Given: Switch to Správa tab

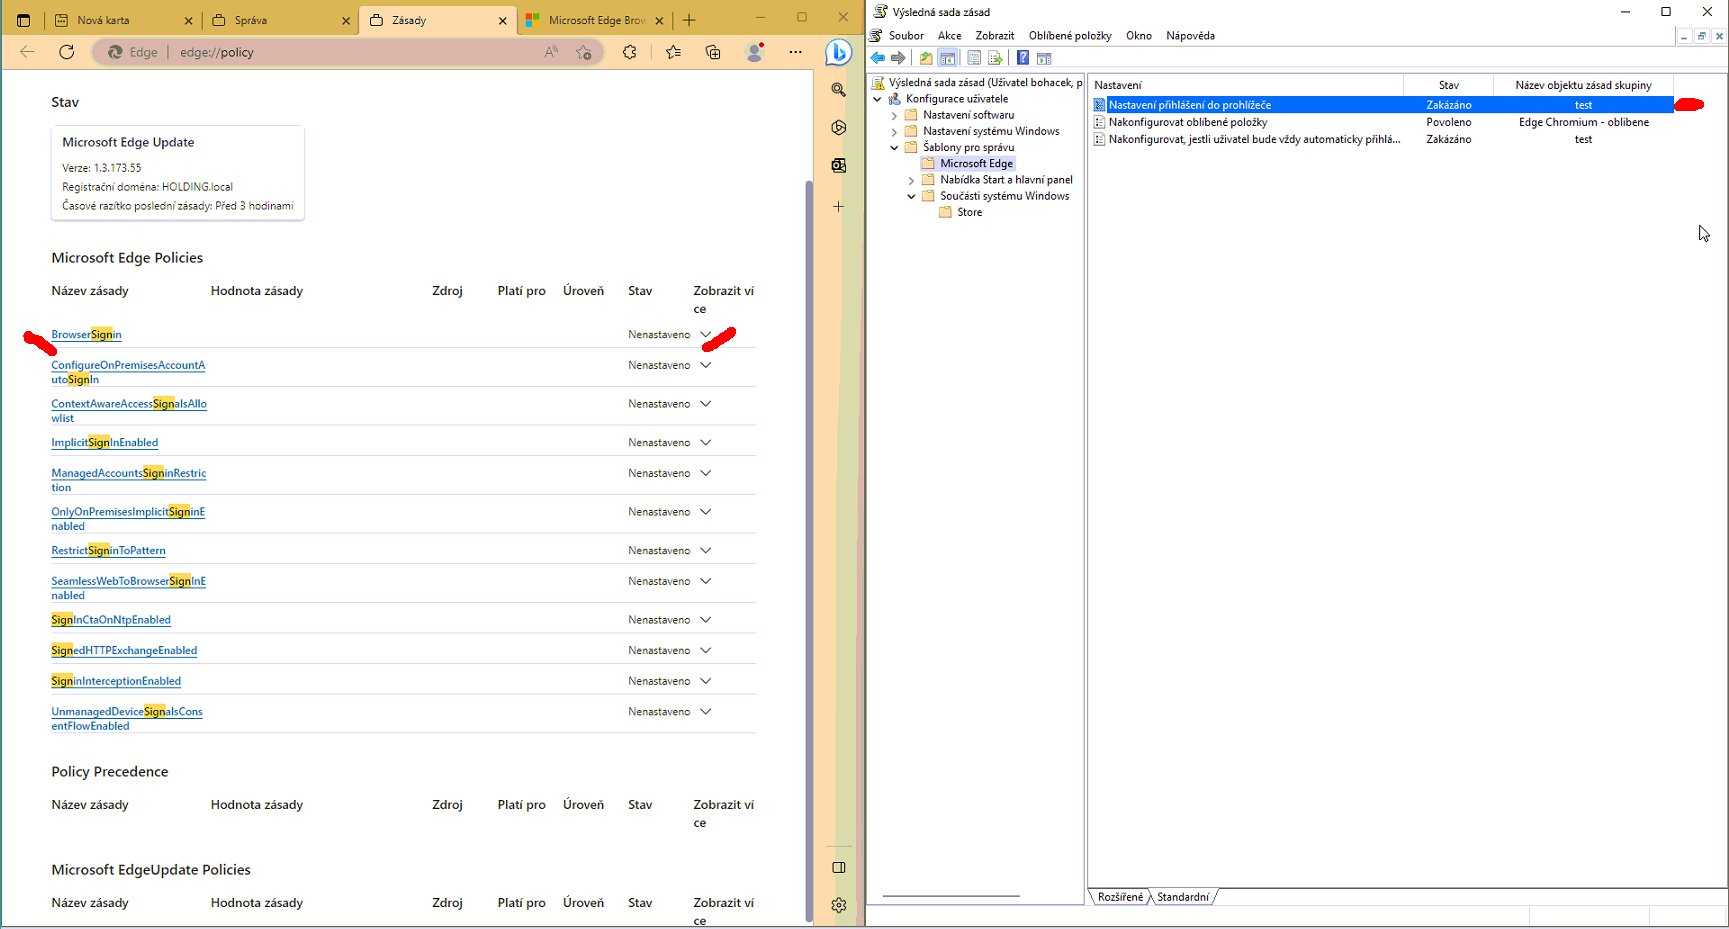Looking at the screenshot, I should click(x=281, y=20).
